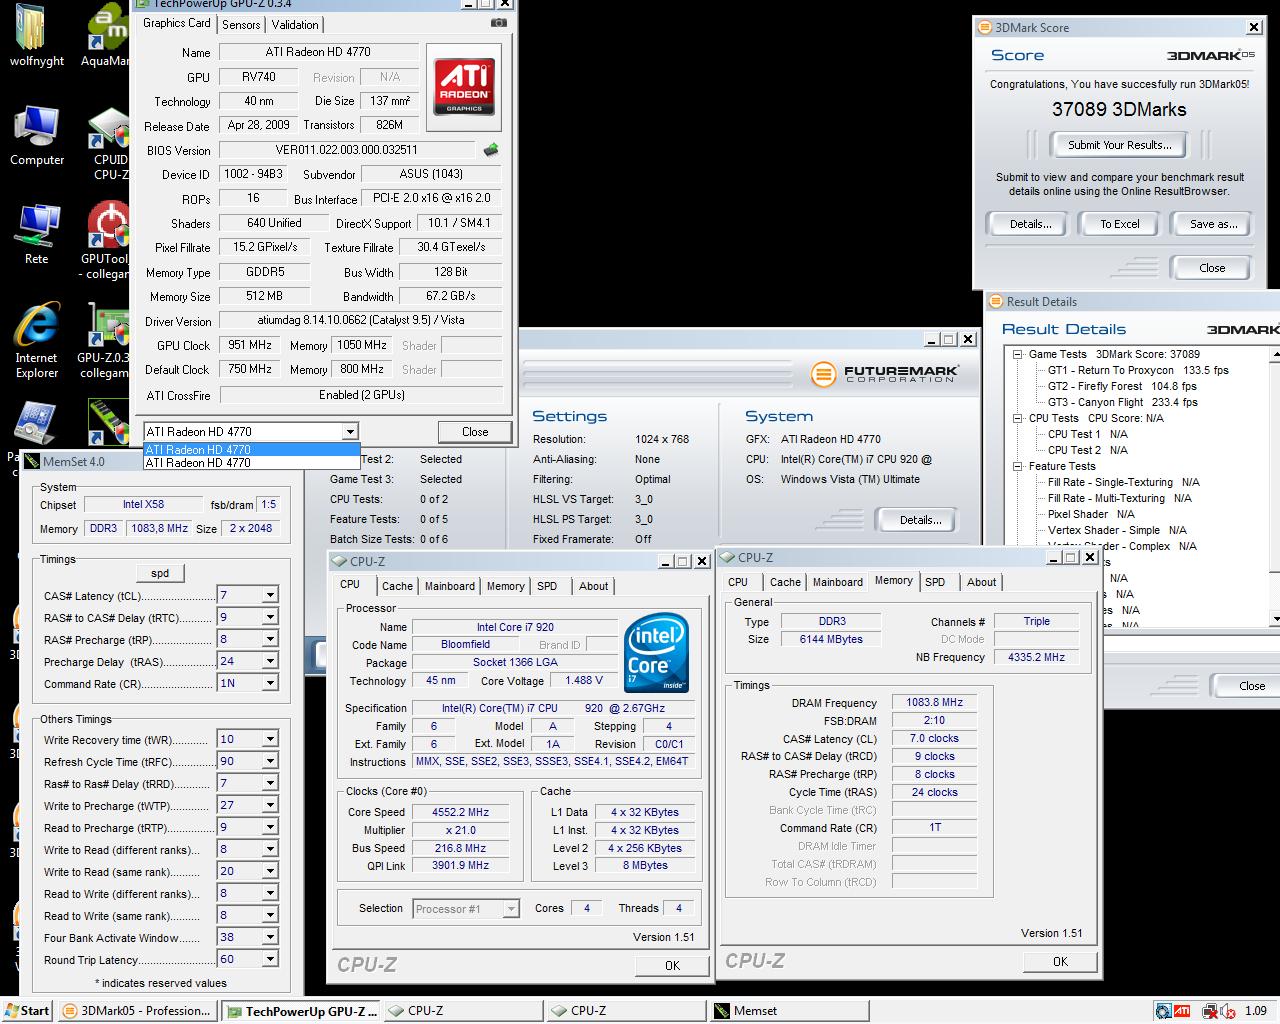Click Submit Your Results in 3DMark Score
1280x1024 pixels.
coord(1119,145)
